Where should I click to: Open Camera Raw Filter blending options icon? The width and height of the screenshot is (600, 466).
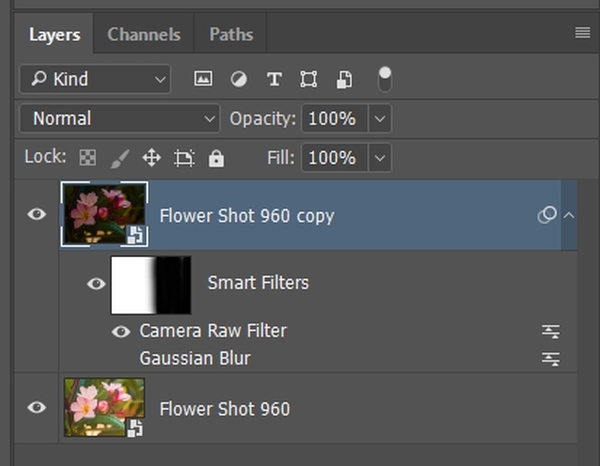pyautogui.click(x=550, y=331)
